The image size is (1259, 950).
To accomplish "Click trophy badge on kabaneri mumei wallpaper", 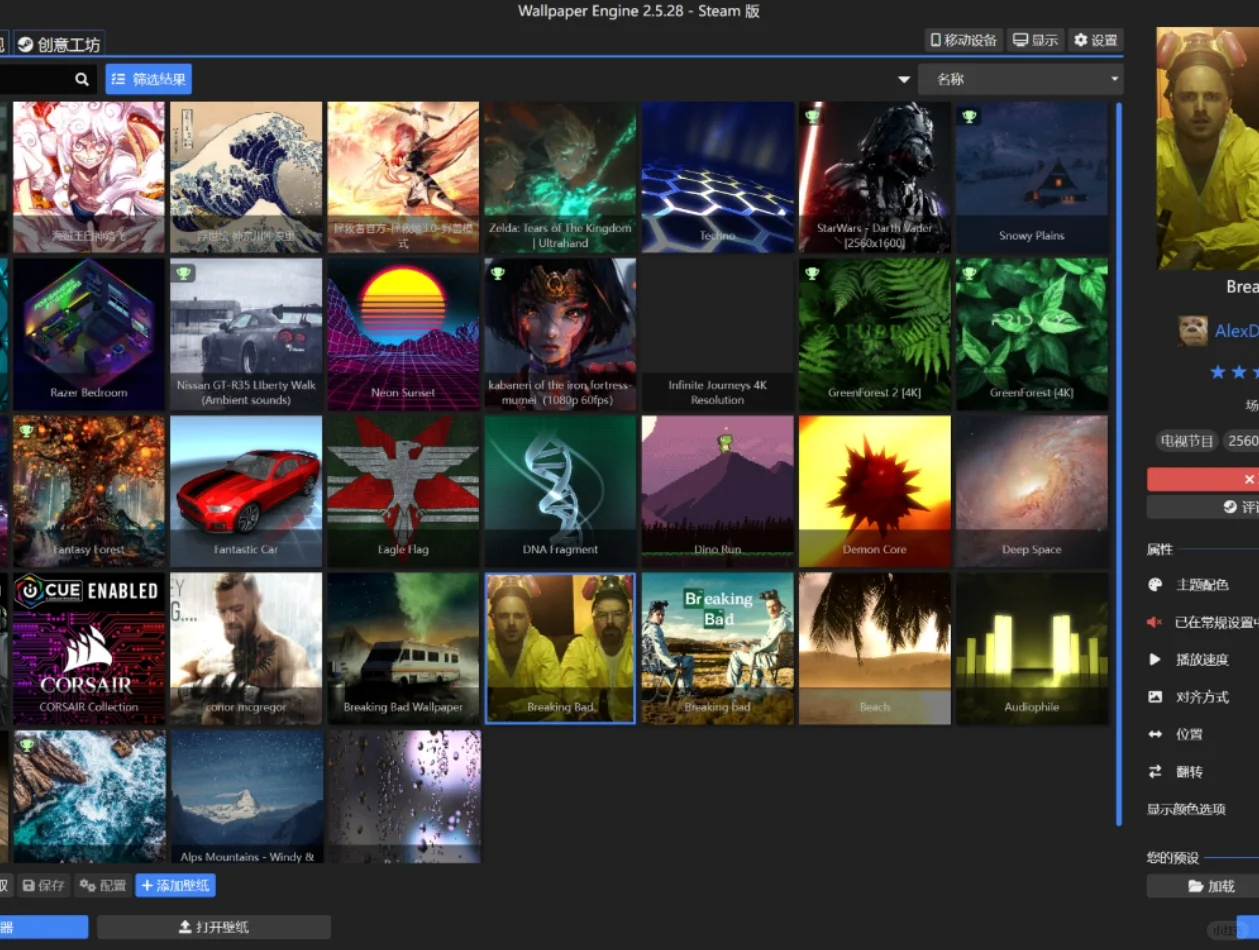I will (497, 273).
